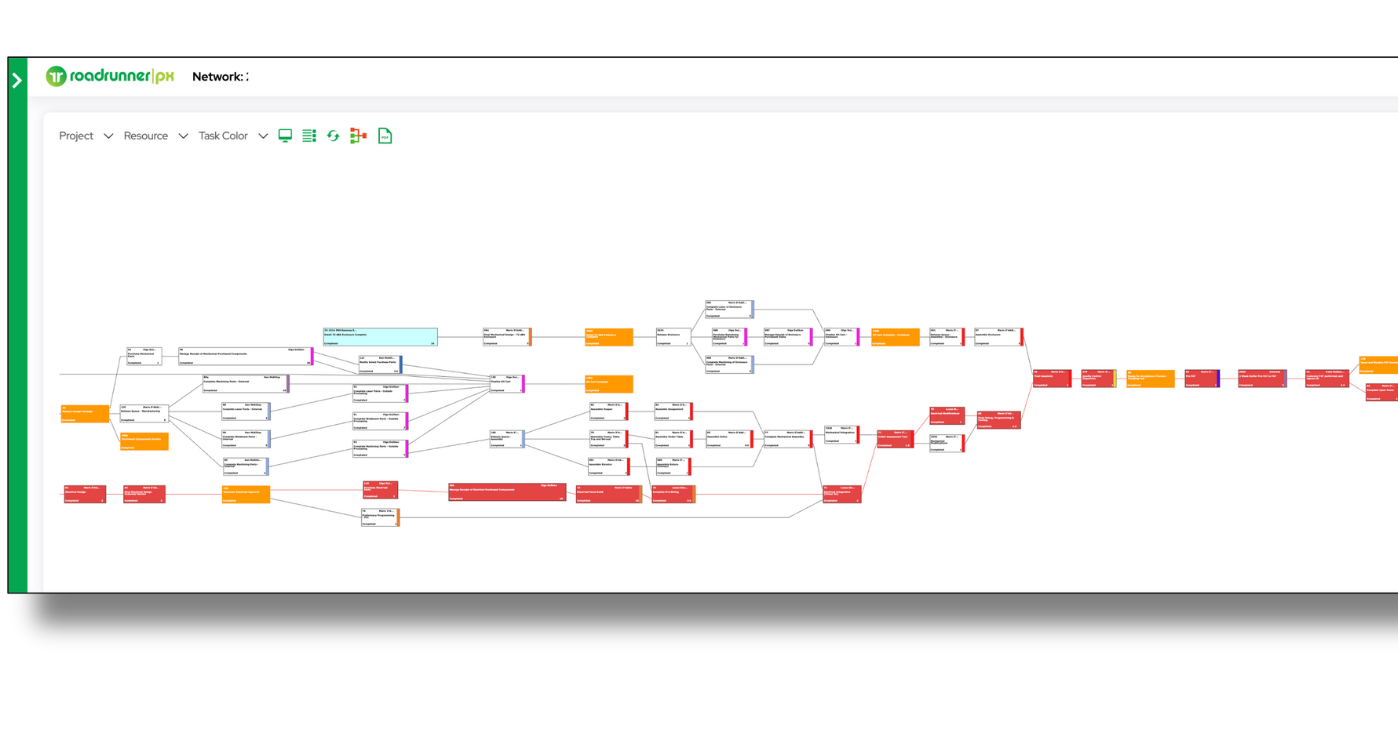
Task: Click the monitor display icon
Action: pos(285,136)
